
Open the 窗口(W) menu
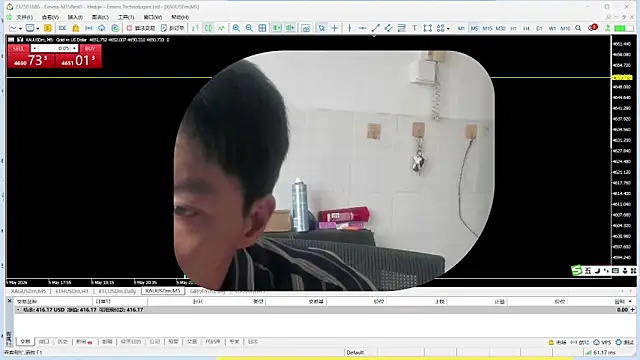click(153, 17)
